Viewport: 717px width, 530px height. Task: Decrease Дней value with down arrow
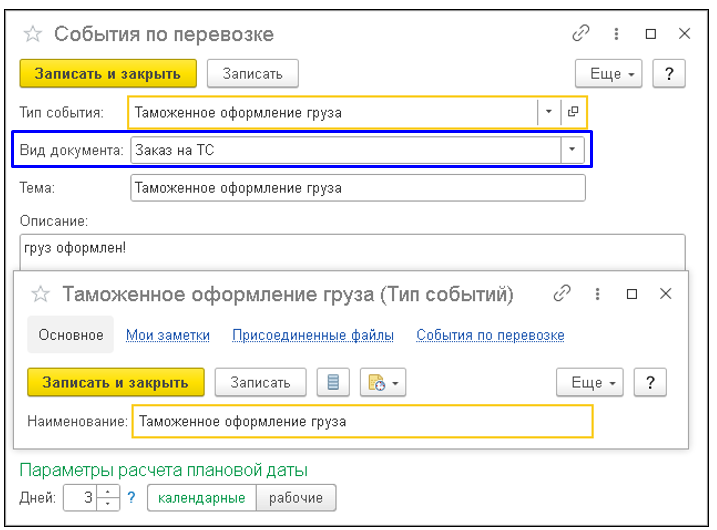pos(108,503)
